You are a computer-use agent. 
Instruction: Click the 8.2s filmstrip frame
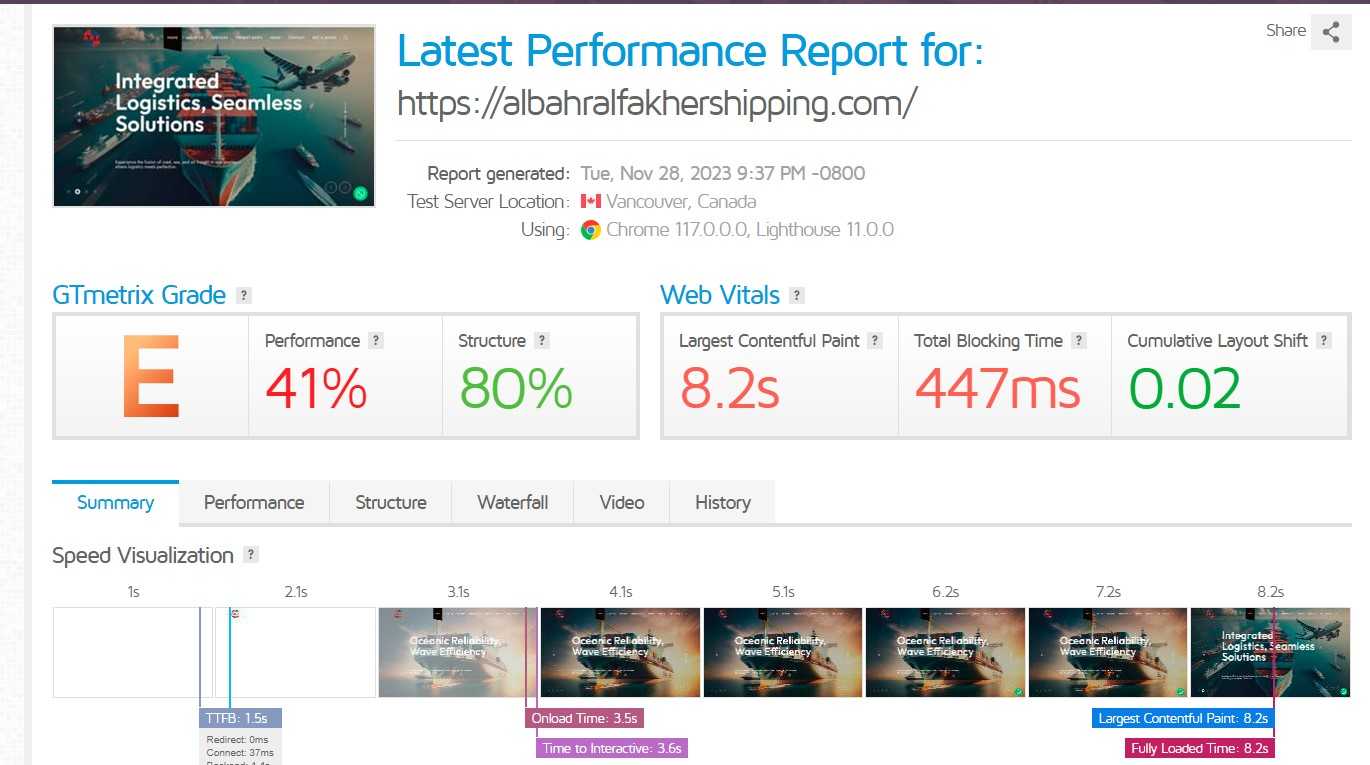(1270, 652)
